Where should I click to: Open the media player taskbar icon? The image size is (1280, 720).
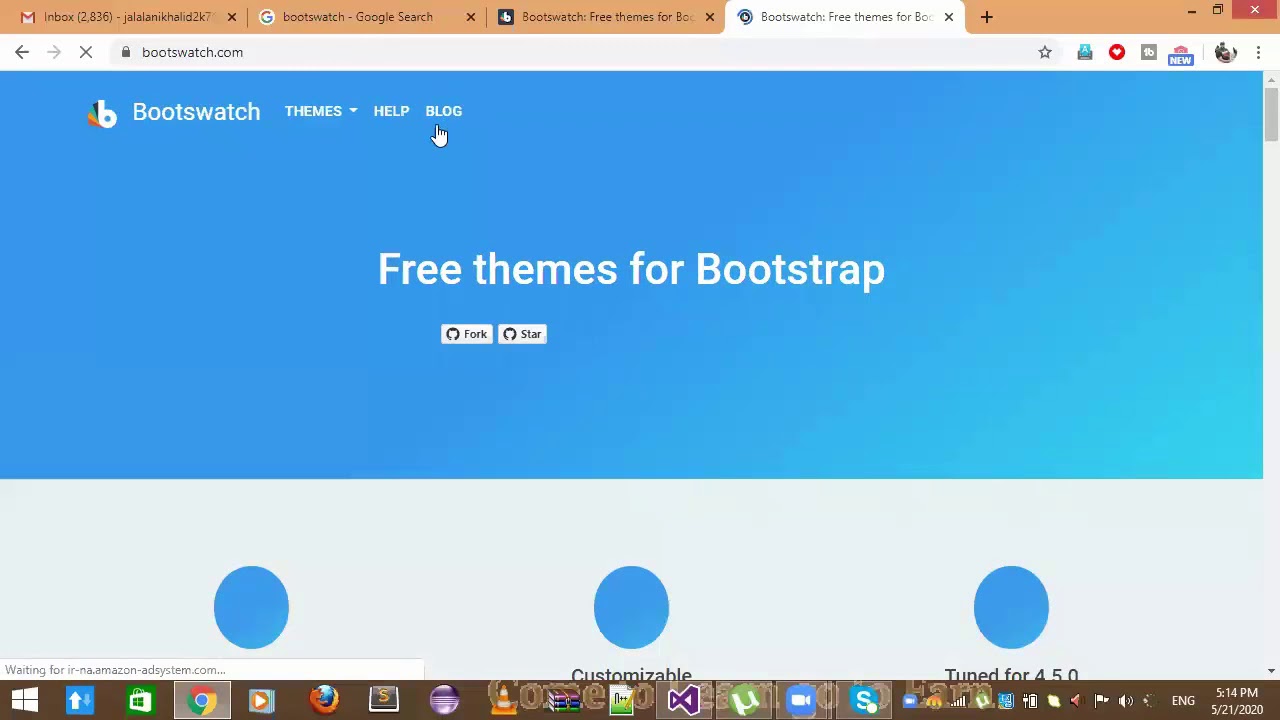[x=262, y=700]
